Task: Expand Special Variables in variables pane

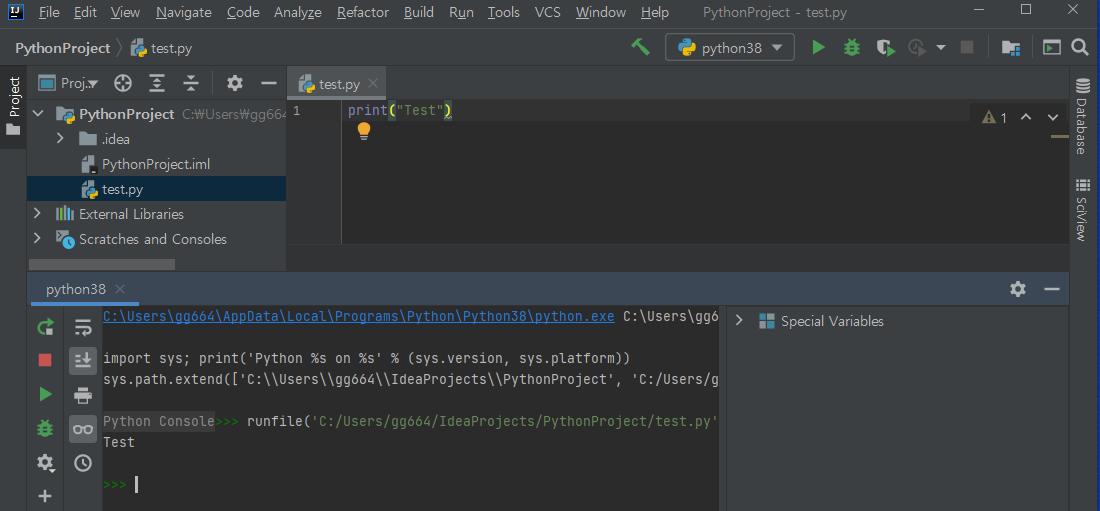Action: click(739, 321)
